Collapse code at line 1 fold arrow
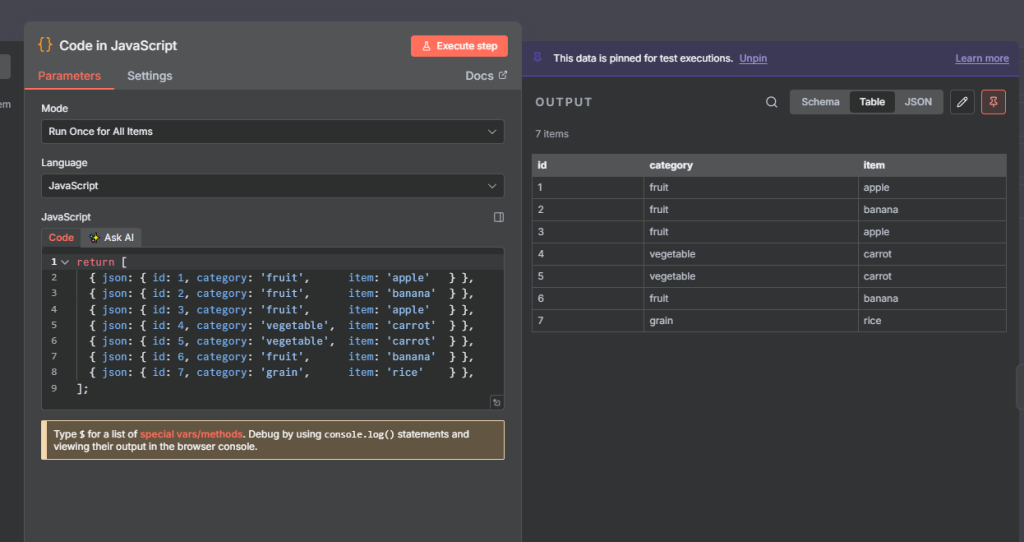Screen dimensions: 1024x542 click(65, 262)
